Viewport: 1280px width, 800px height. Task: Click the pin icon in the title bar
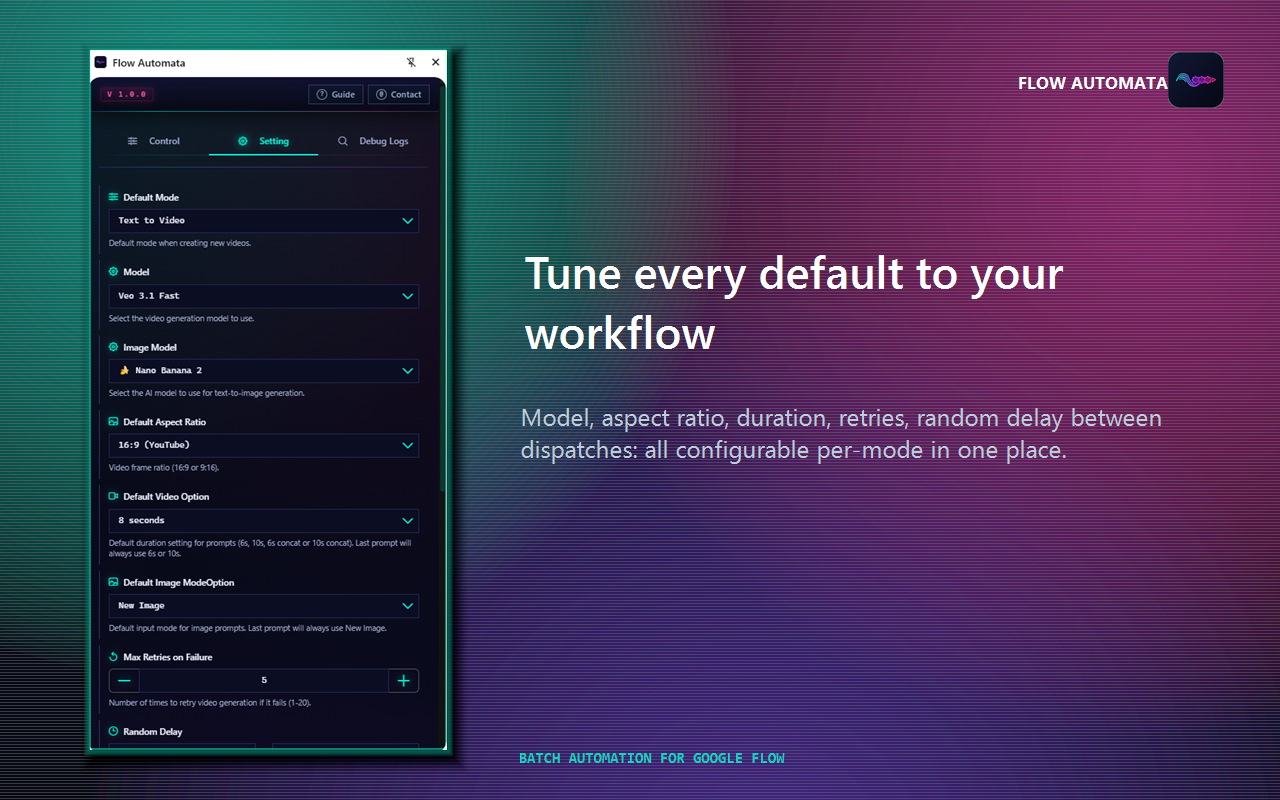pos(411,62)
